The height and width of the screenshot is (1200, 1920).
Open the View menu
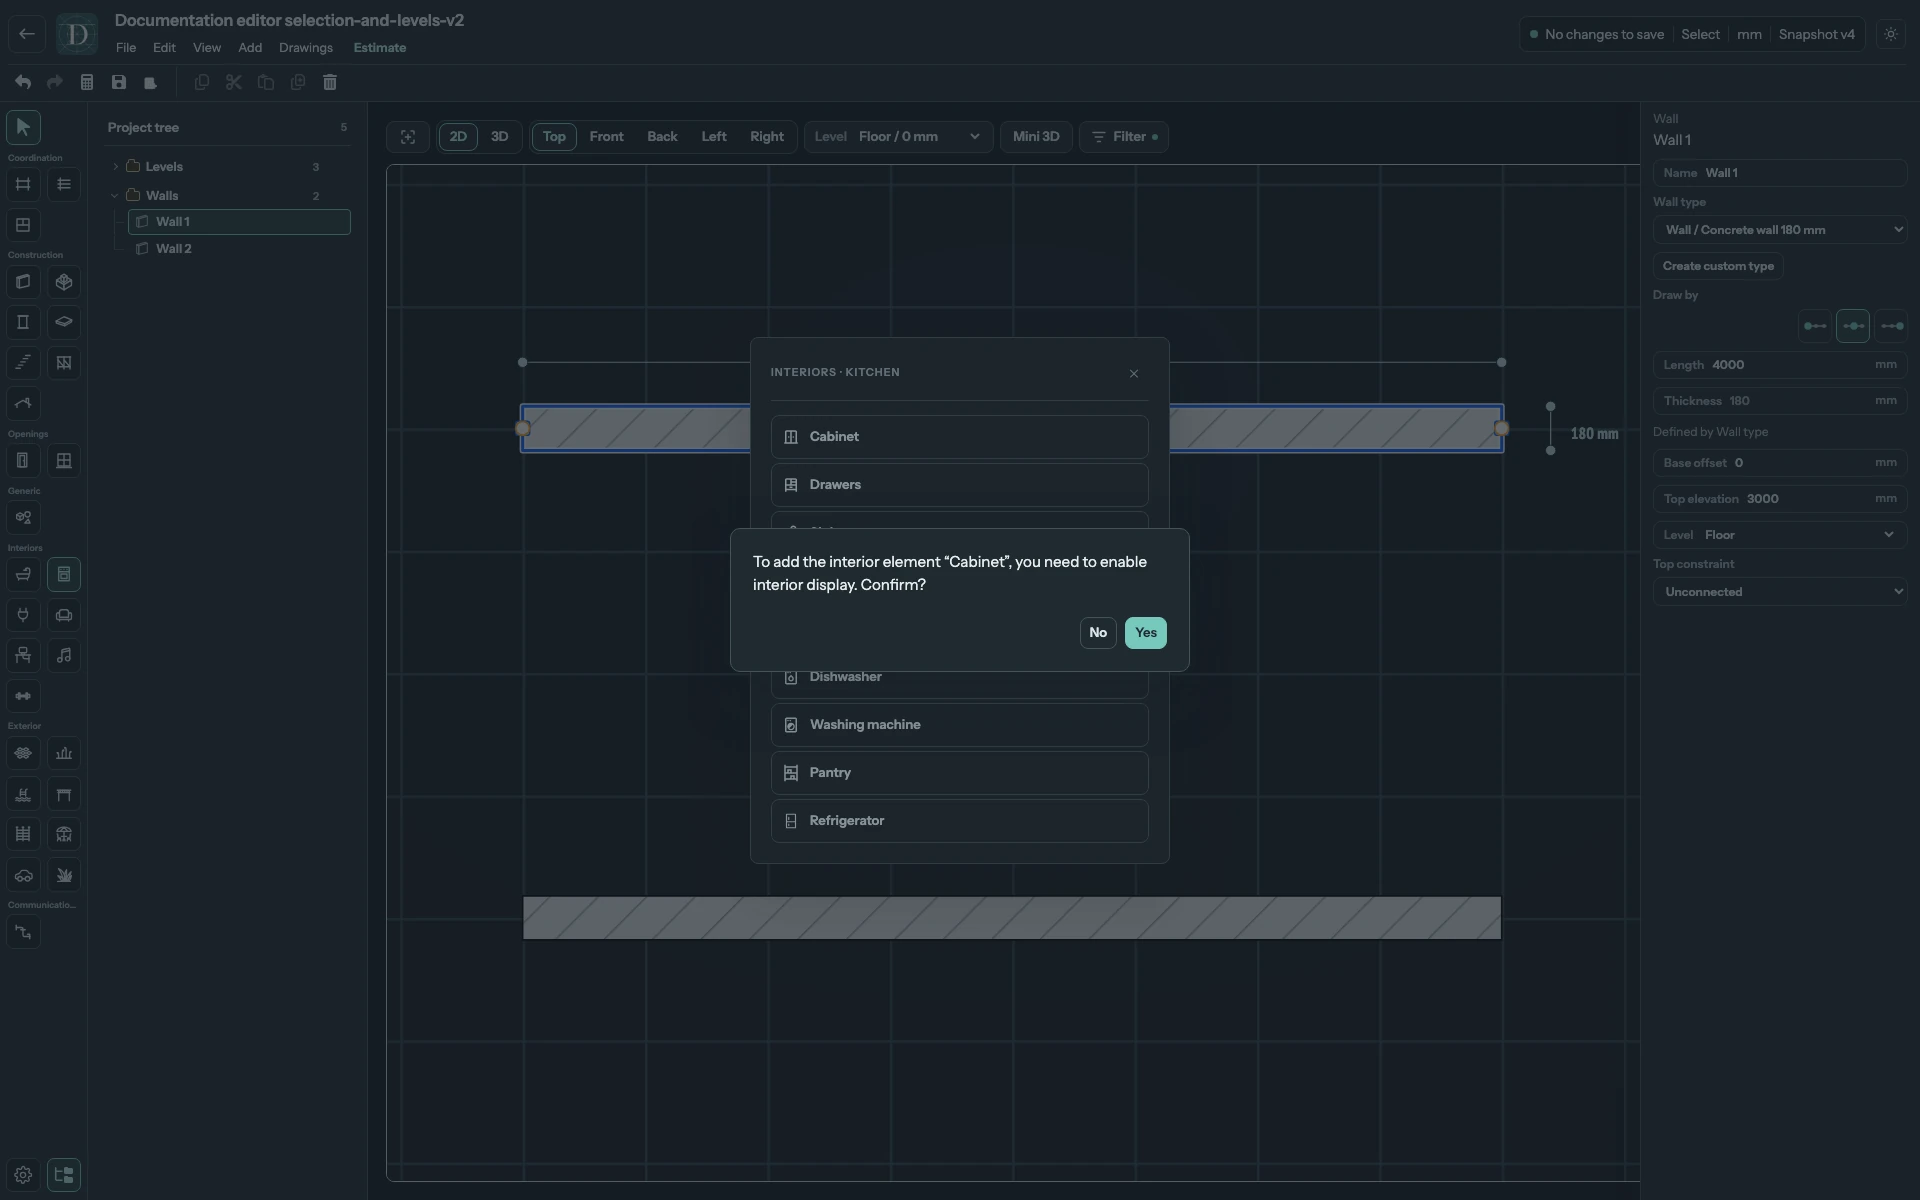click(x=207, y=48)
